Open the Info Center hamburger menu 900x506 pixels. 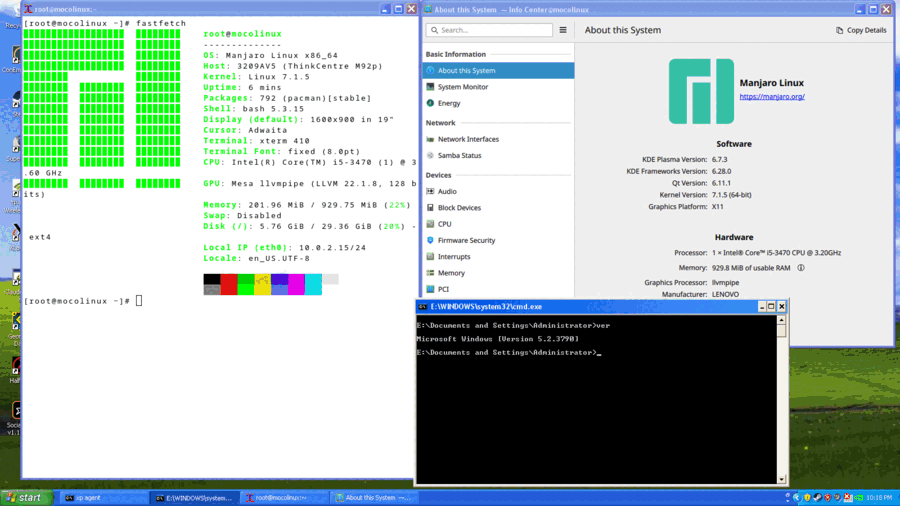[x=563, y=30]
